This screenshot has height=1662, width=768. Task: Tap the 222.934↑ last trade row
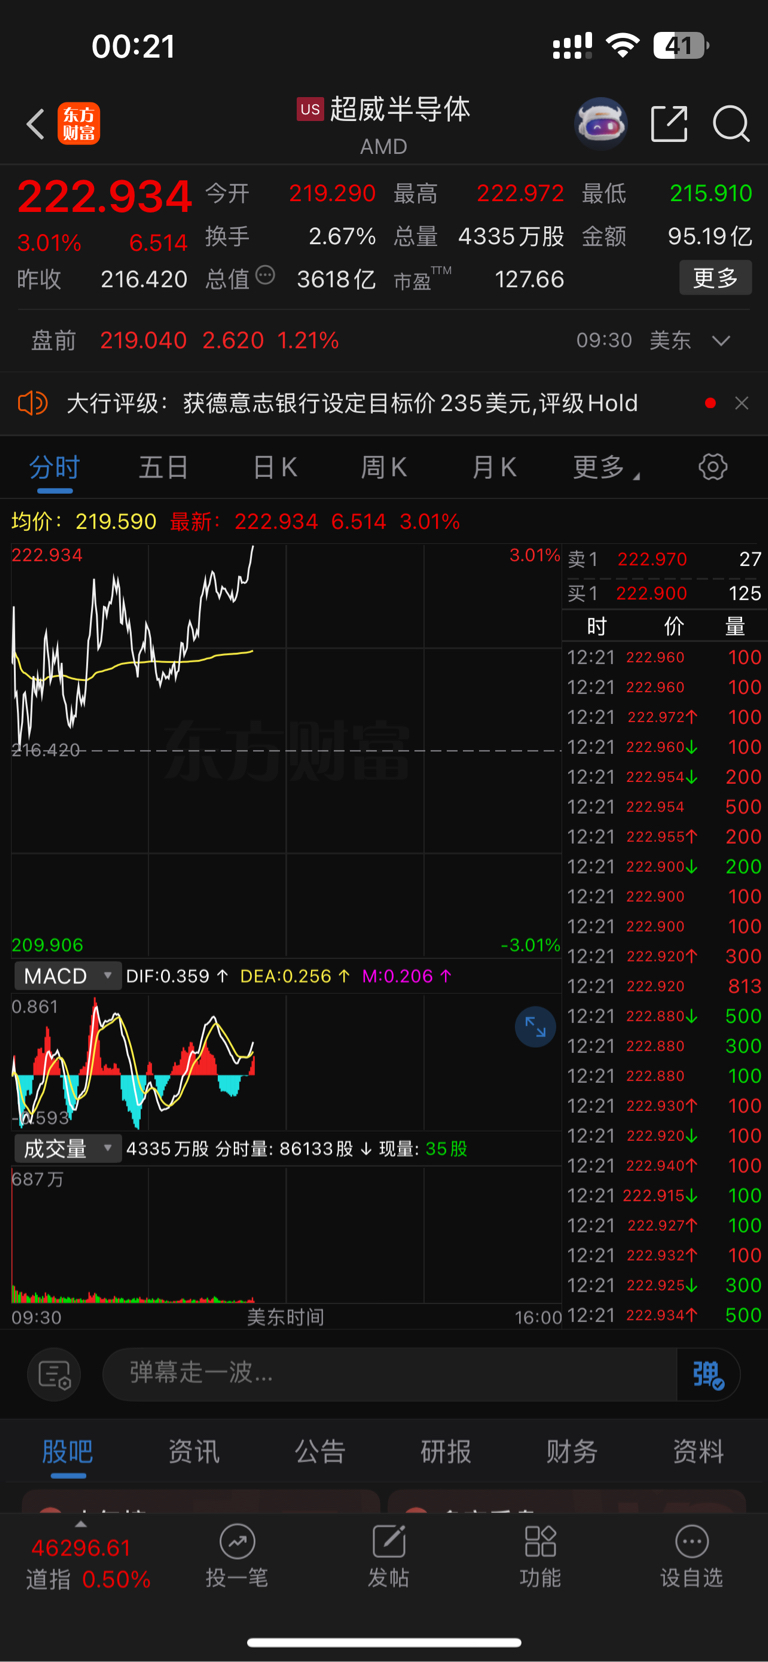(665, 1315)
